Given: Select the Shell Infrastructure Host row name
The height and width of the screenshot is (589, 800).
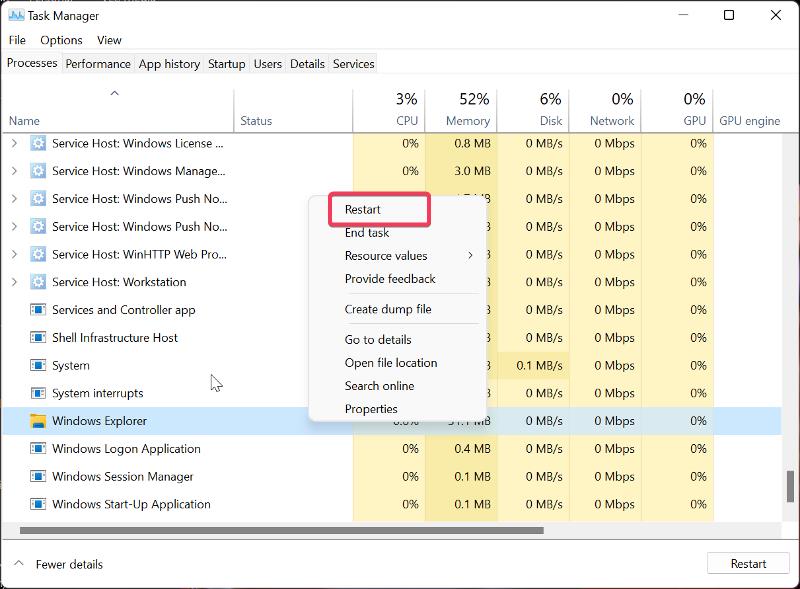Looking at the screenshot, I should pyautogui.click(x=115, y=337).
